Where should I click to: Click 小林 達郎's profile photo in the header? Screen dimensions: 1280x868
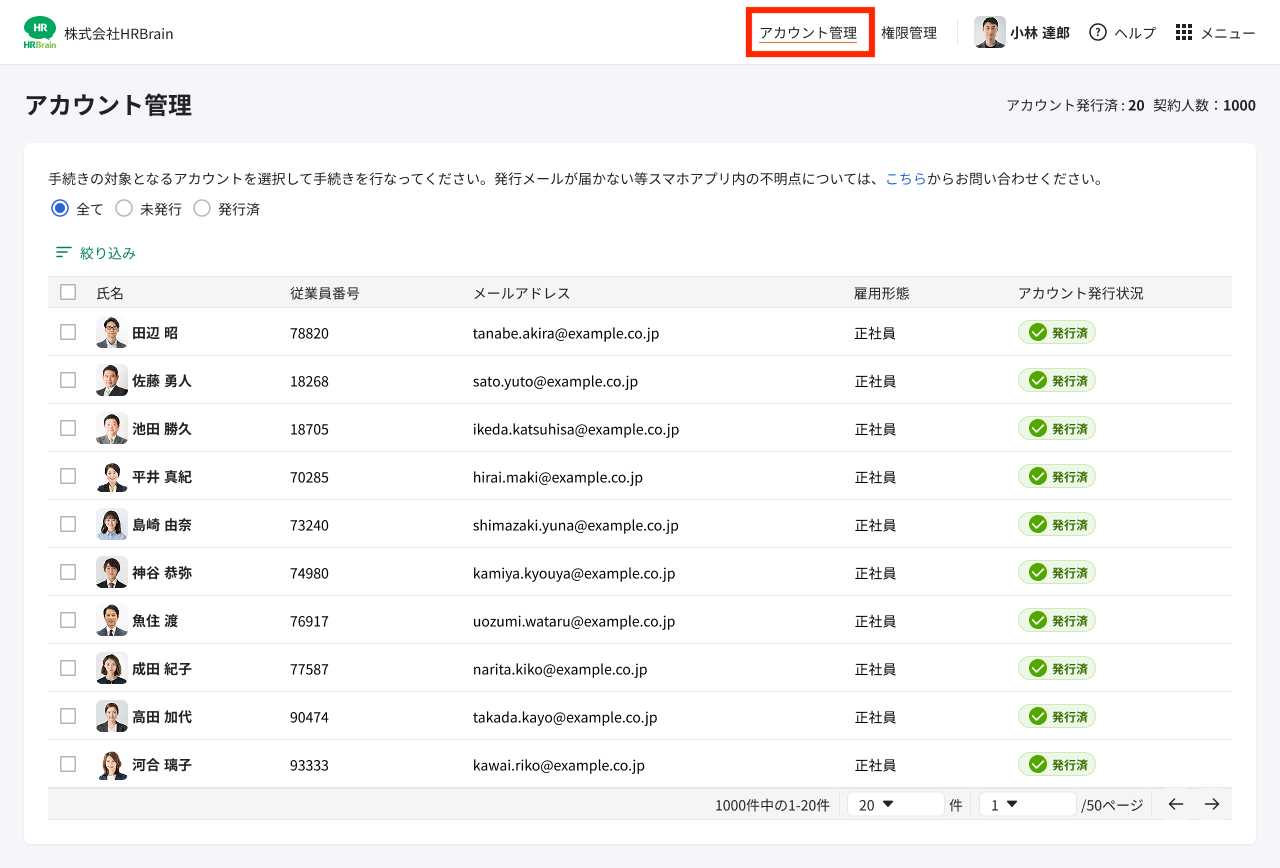[x=989, y=31]
